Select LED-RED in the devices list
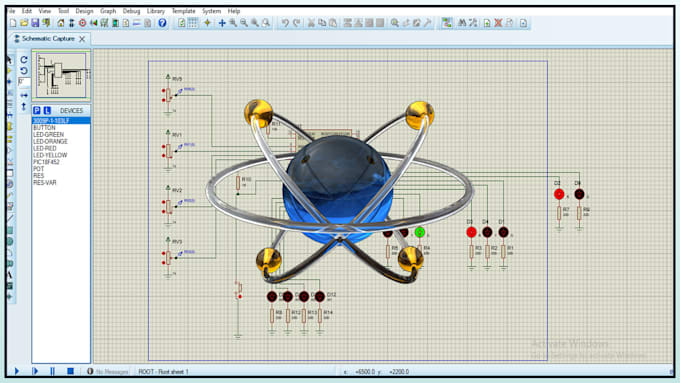Image resolution: width=680 pixels, height=383 pixels. [44, 148]
